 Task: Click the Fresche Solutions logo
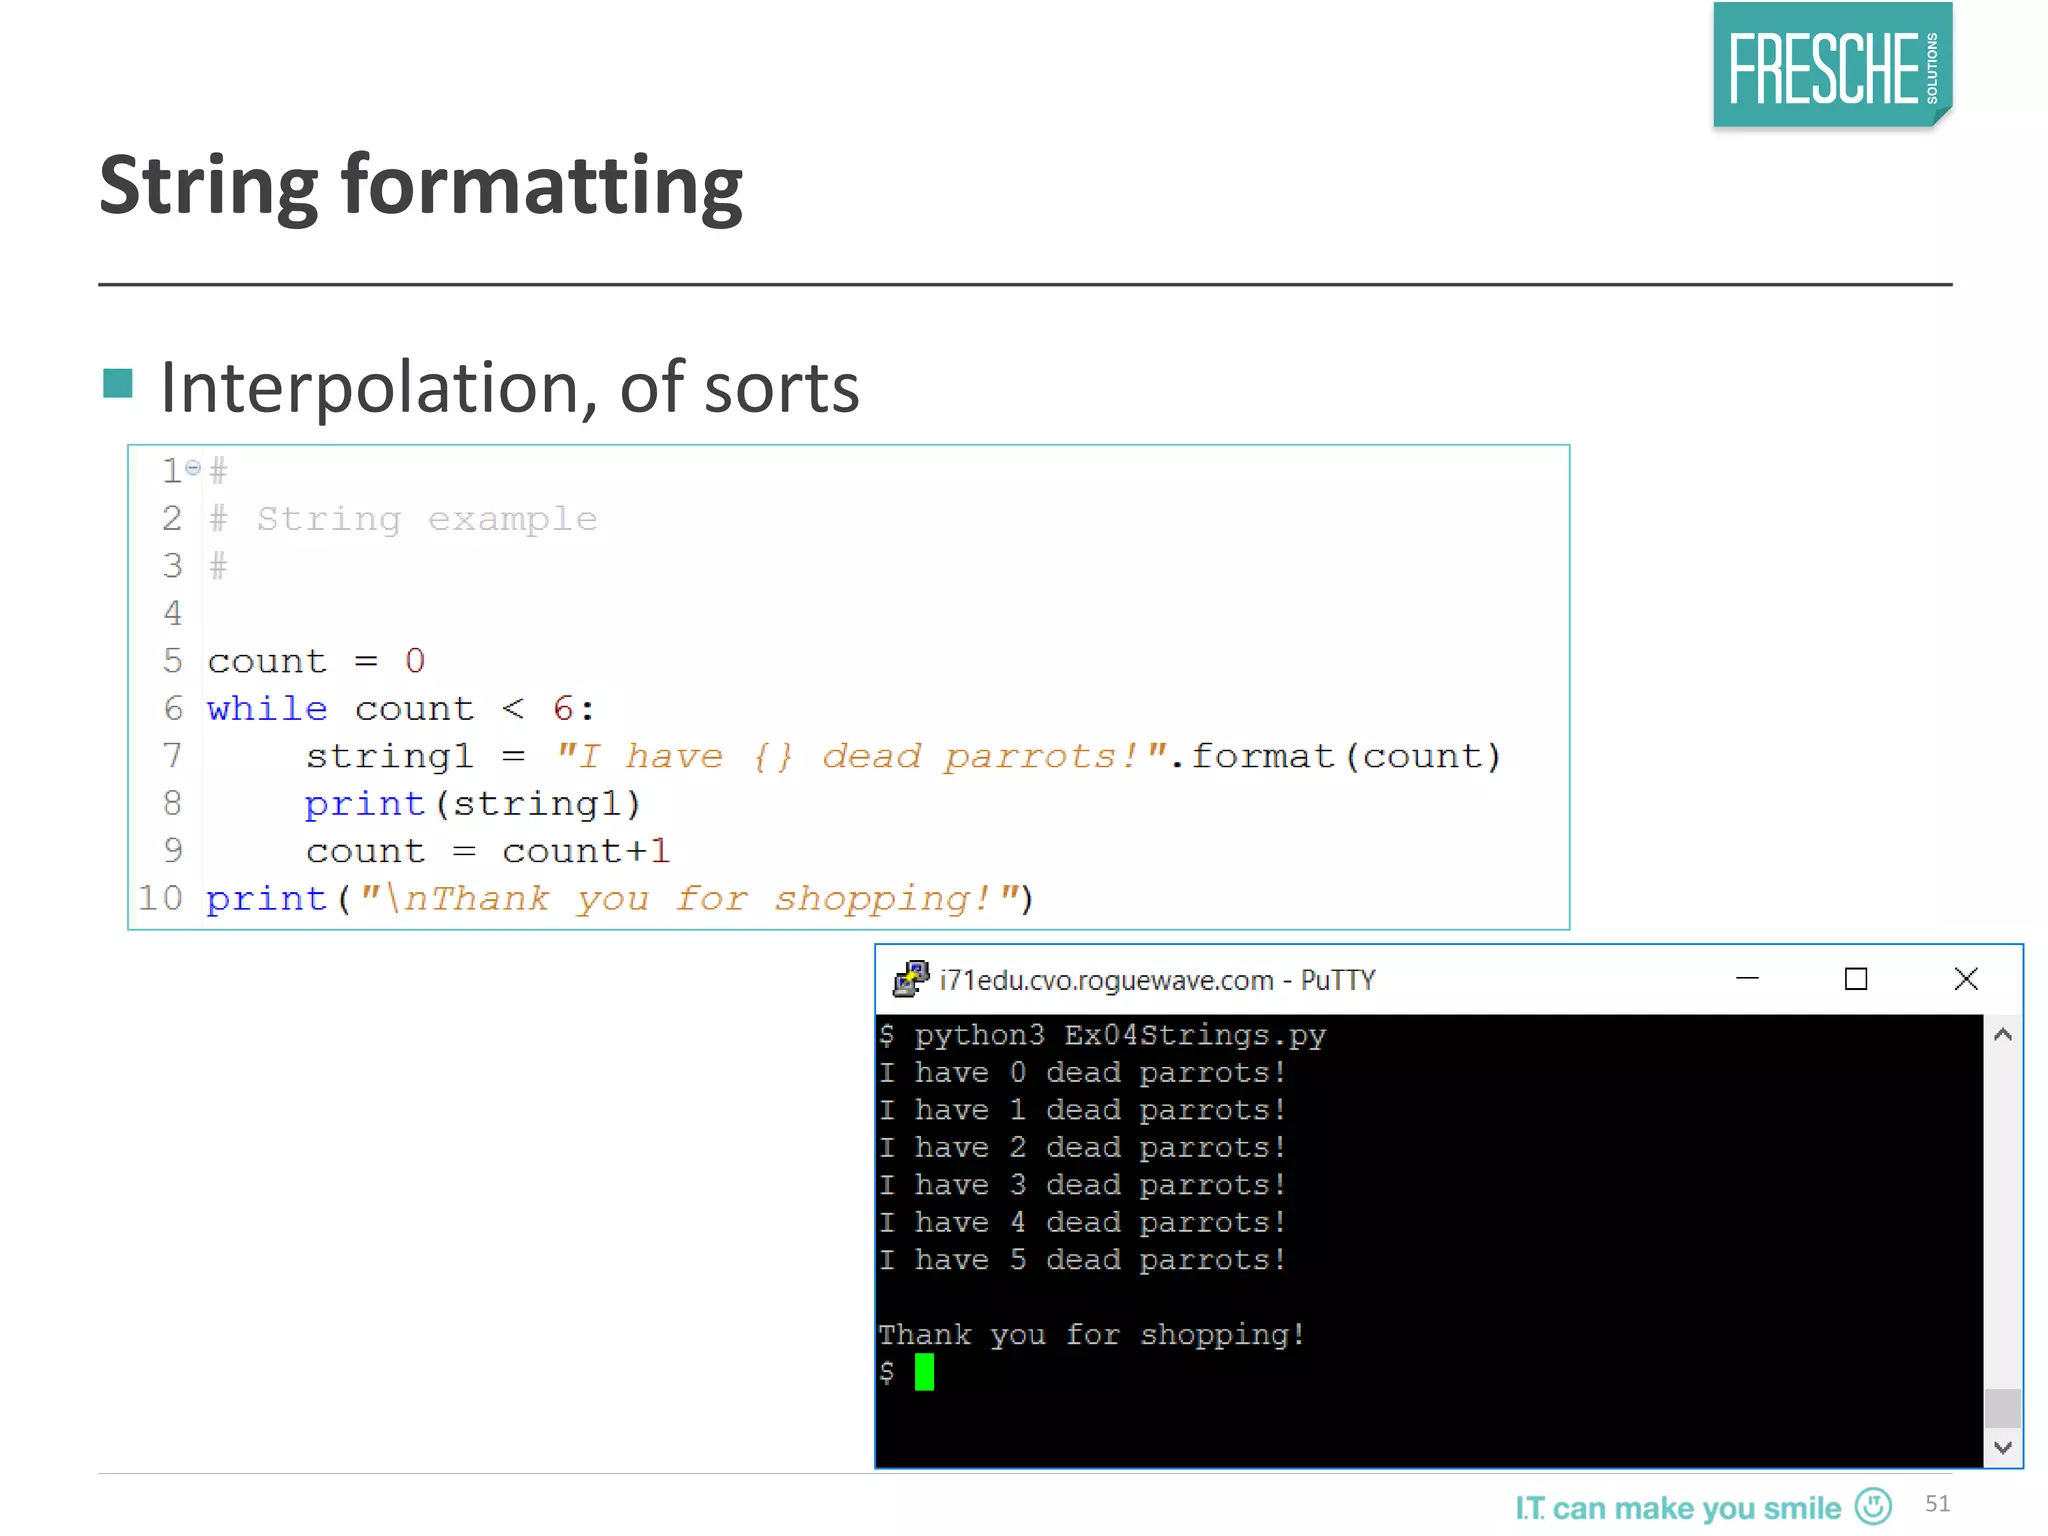(x=1832, y=67)
